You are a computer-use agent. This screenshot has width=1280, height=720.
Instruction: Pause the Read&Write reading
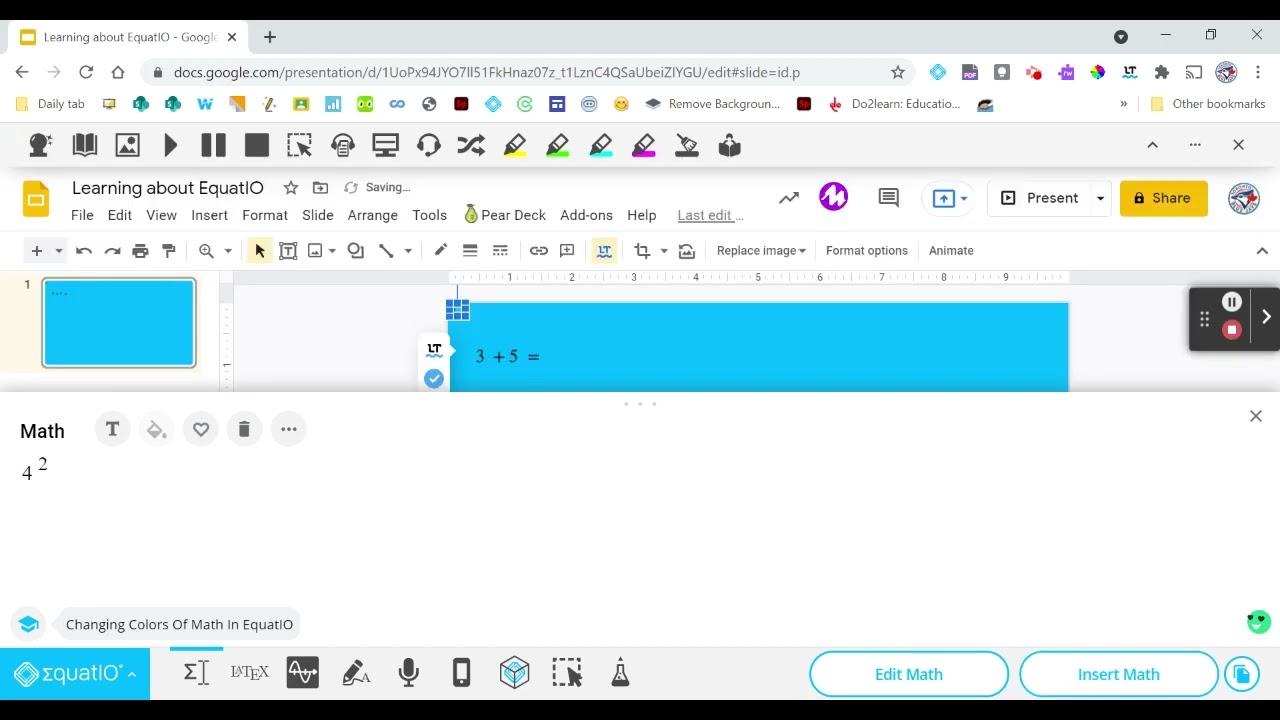click(x=213, y=146)
